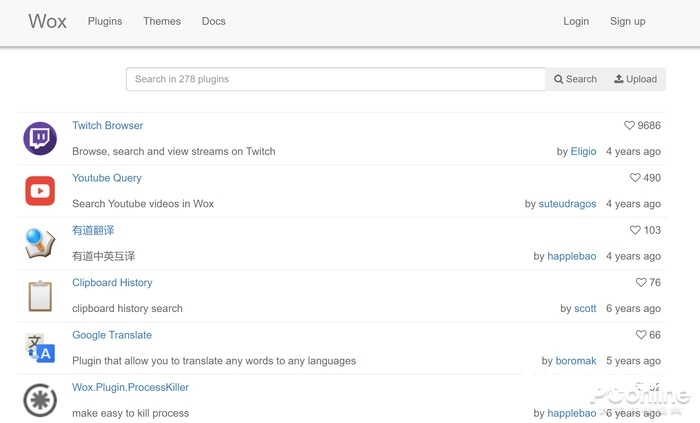Screen dimensions: 700x423
Task: Open the Plugins menu item
Action: click(x=105, y=21)
